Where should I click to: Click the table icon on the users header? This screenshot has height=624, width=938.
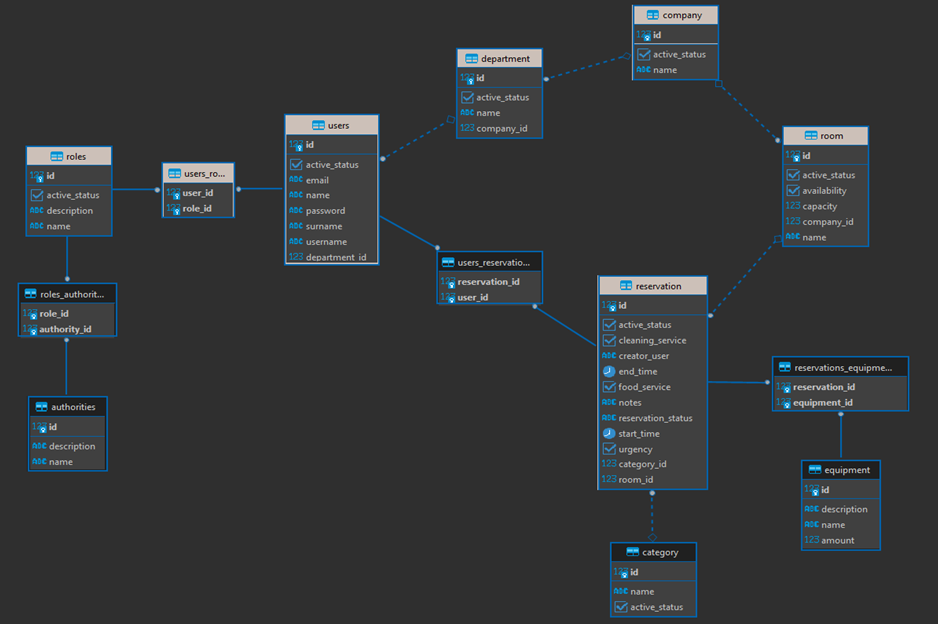pyautogui.click(x=317, y=125)
